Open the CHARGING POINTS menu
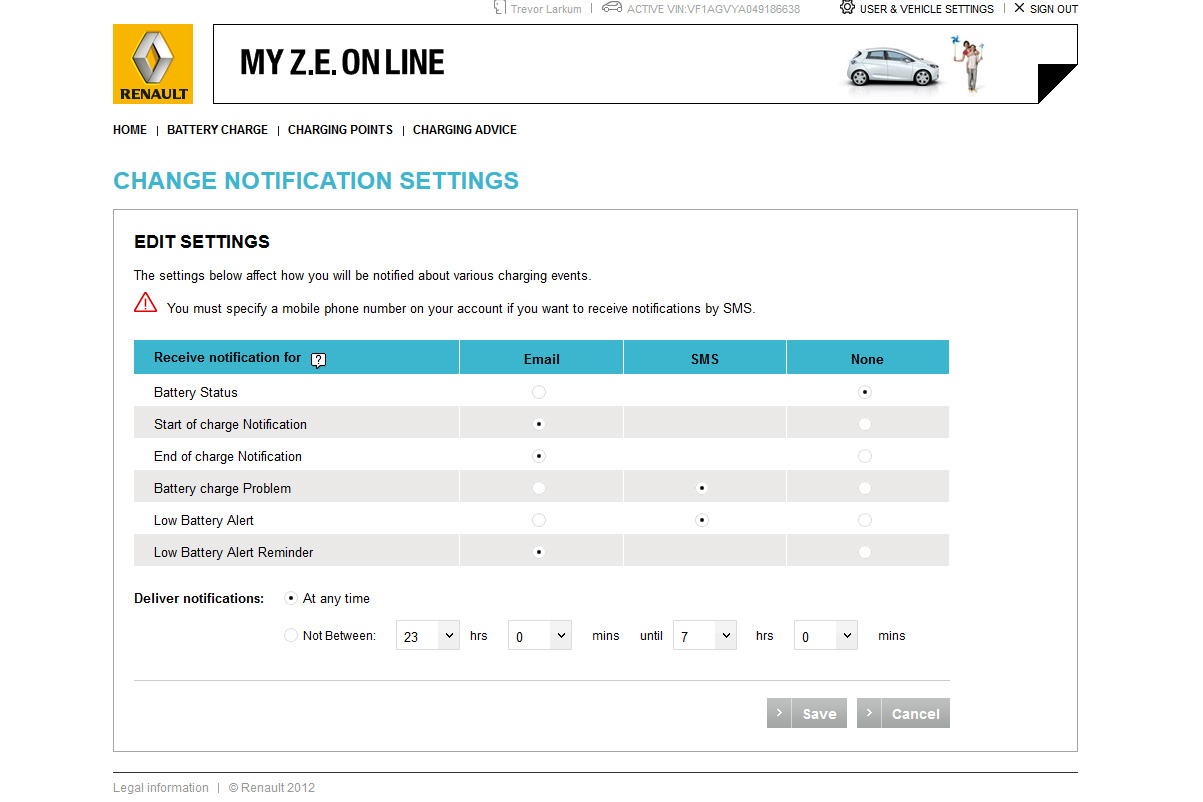This screenshot has width=1203, height=802. 340,130
